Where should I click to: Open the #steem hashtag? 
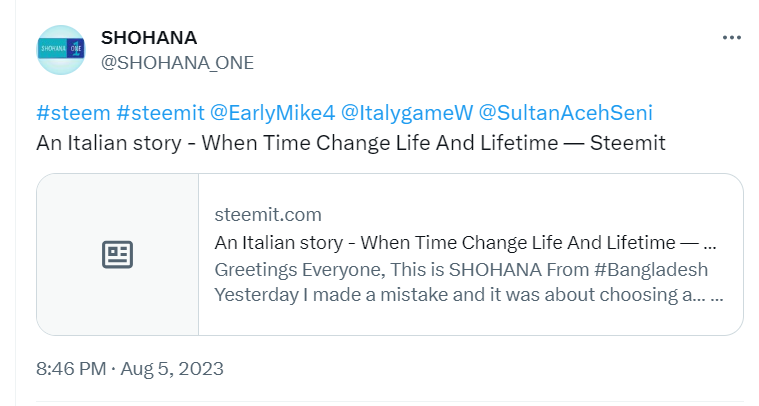pos(74,113)
